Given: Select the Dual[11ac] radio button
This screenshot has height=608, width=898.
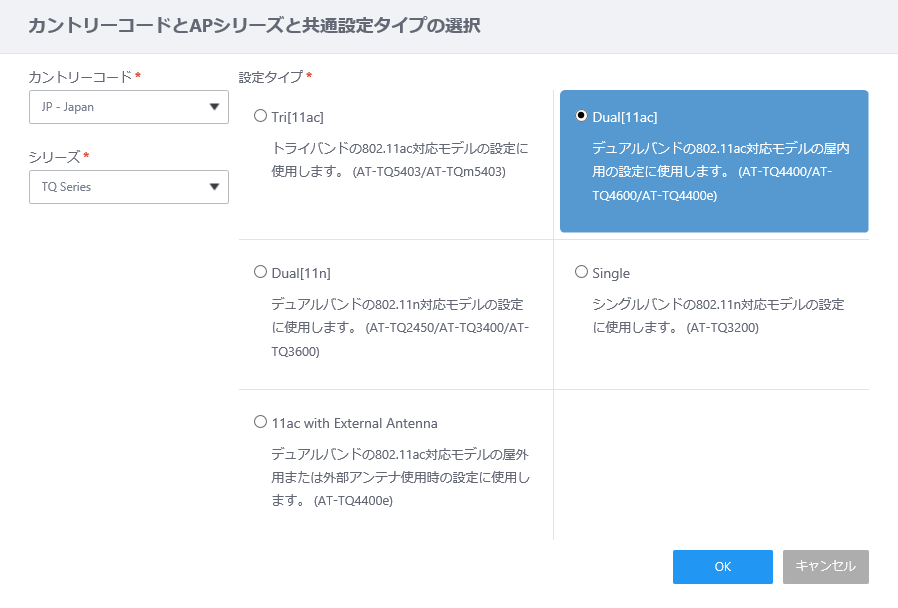Looking at the screenshot, I should [x=581, y=116].
